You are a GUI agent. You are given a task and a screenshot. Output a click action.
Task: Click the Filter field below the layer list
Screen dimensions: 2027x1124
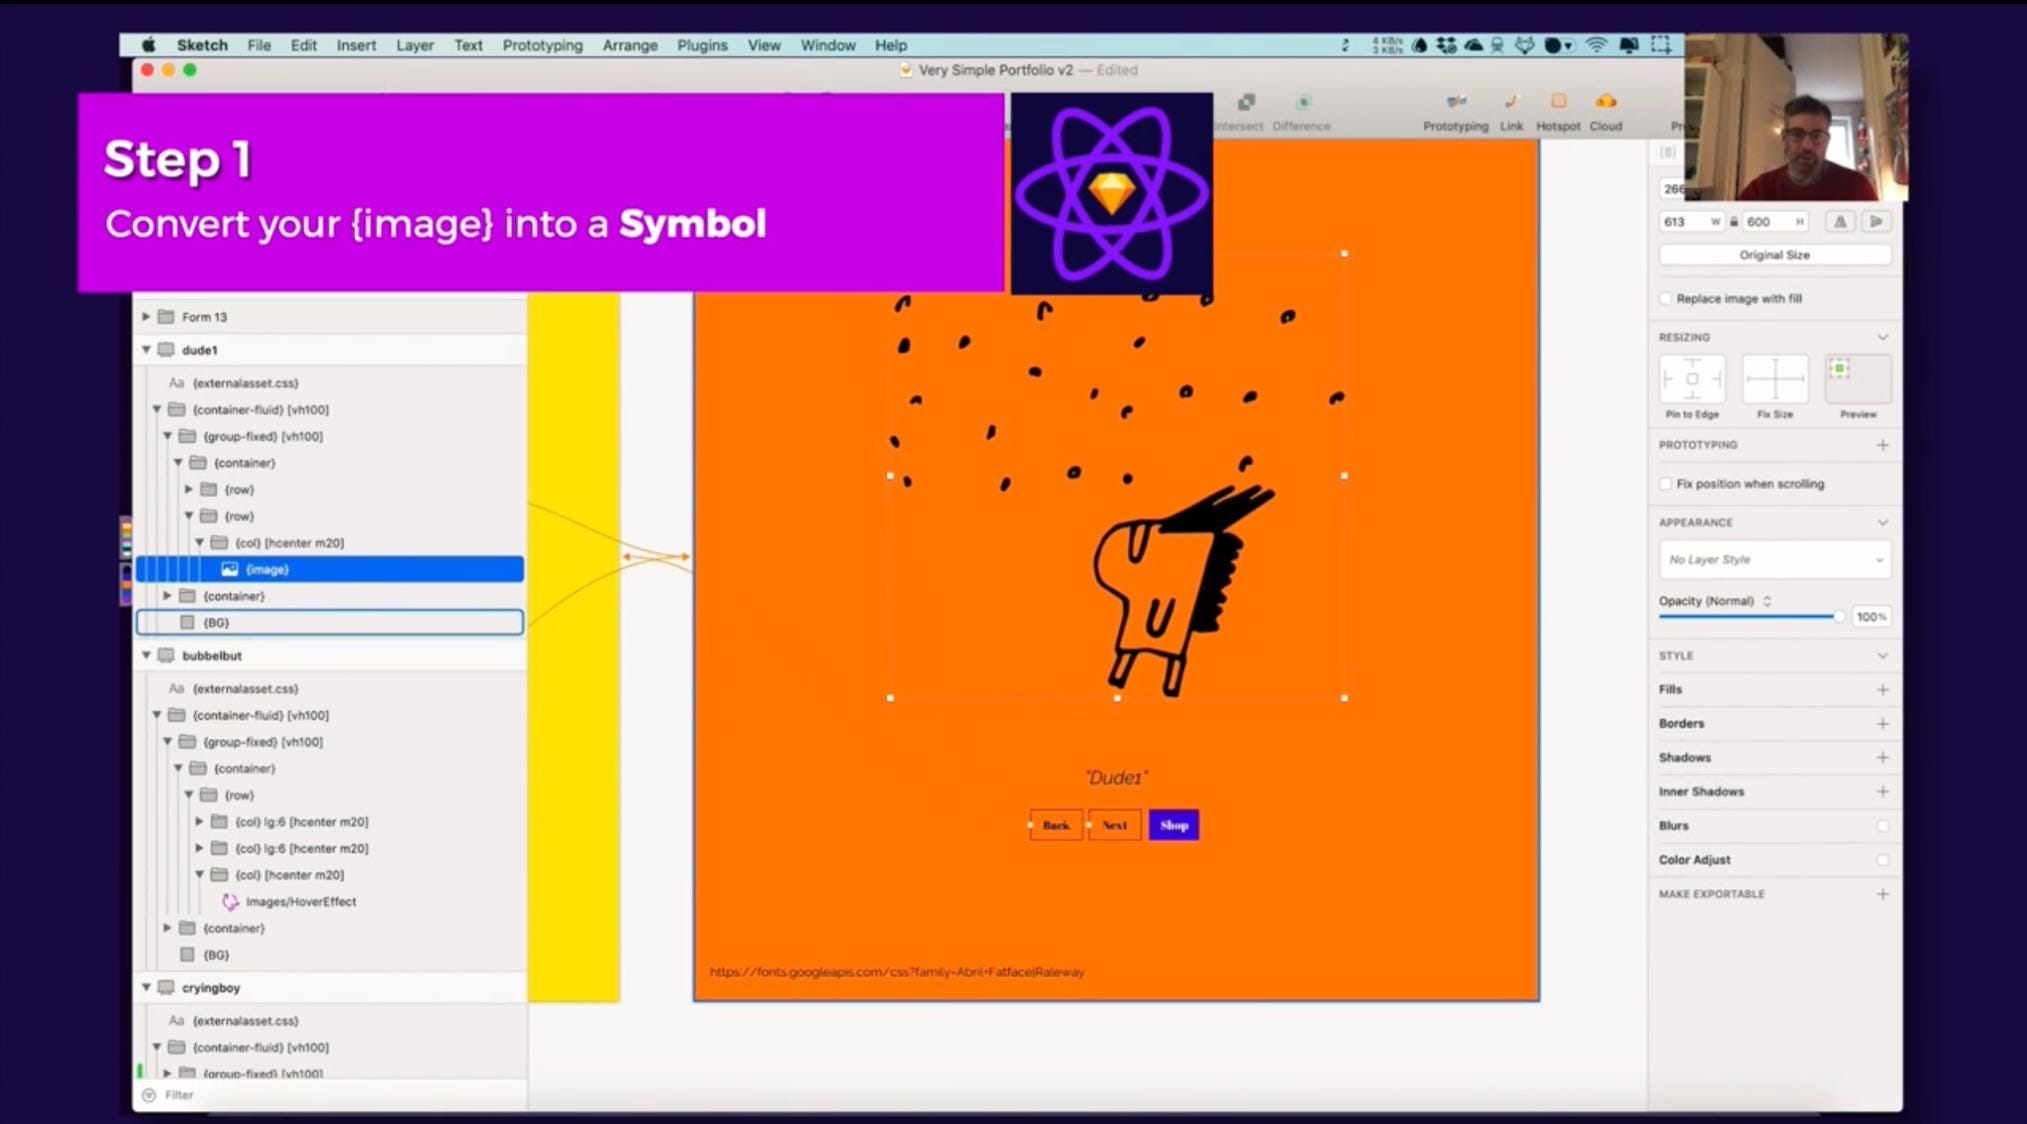180,1094
